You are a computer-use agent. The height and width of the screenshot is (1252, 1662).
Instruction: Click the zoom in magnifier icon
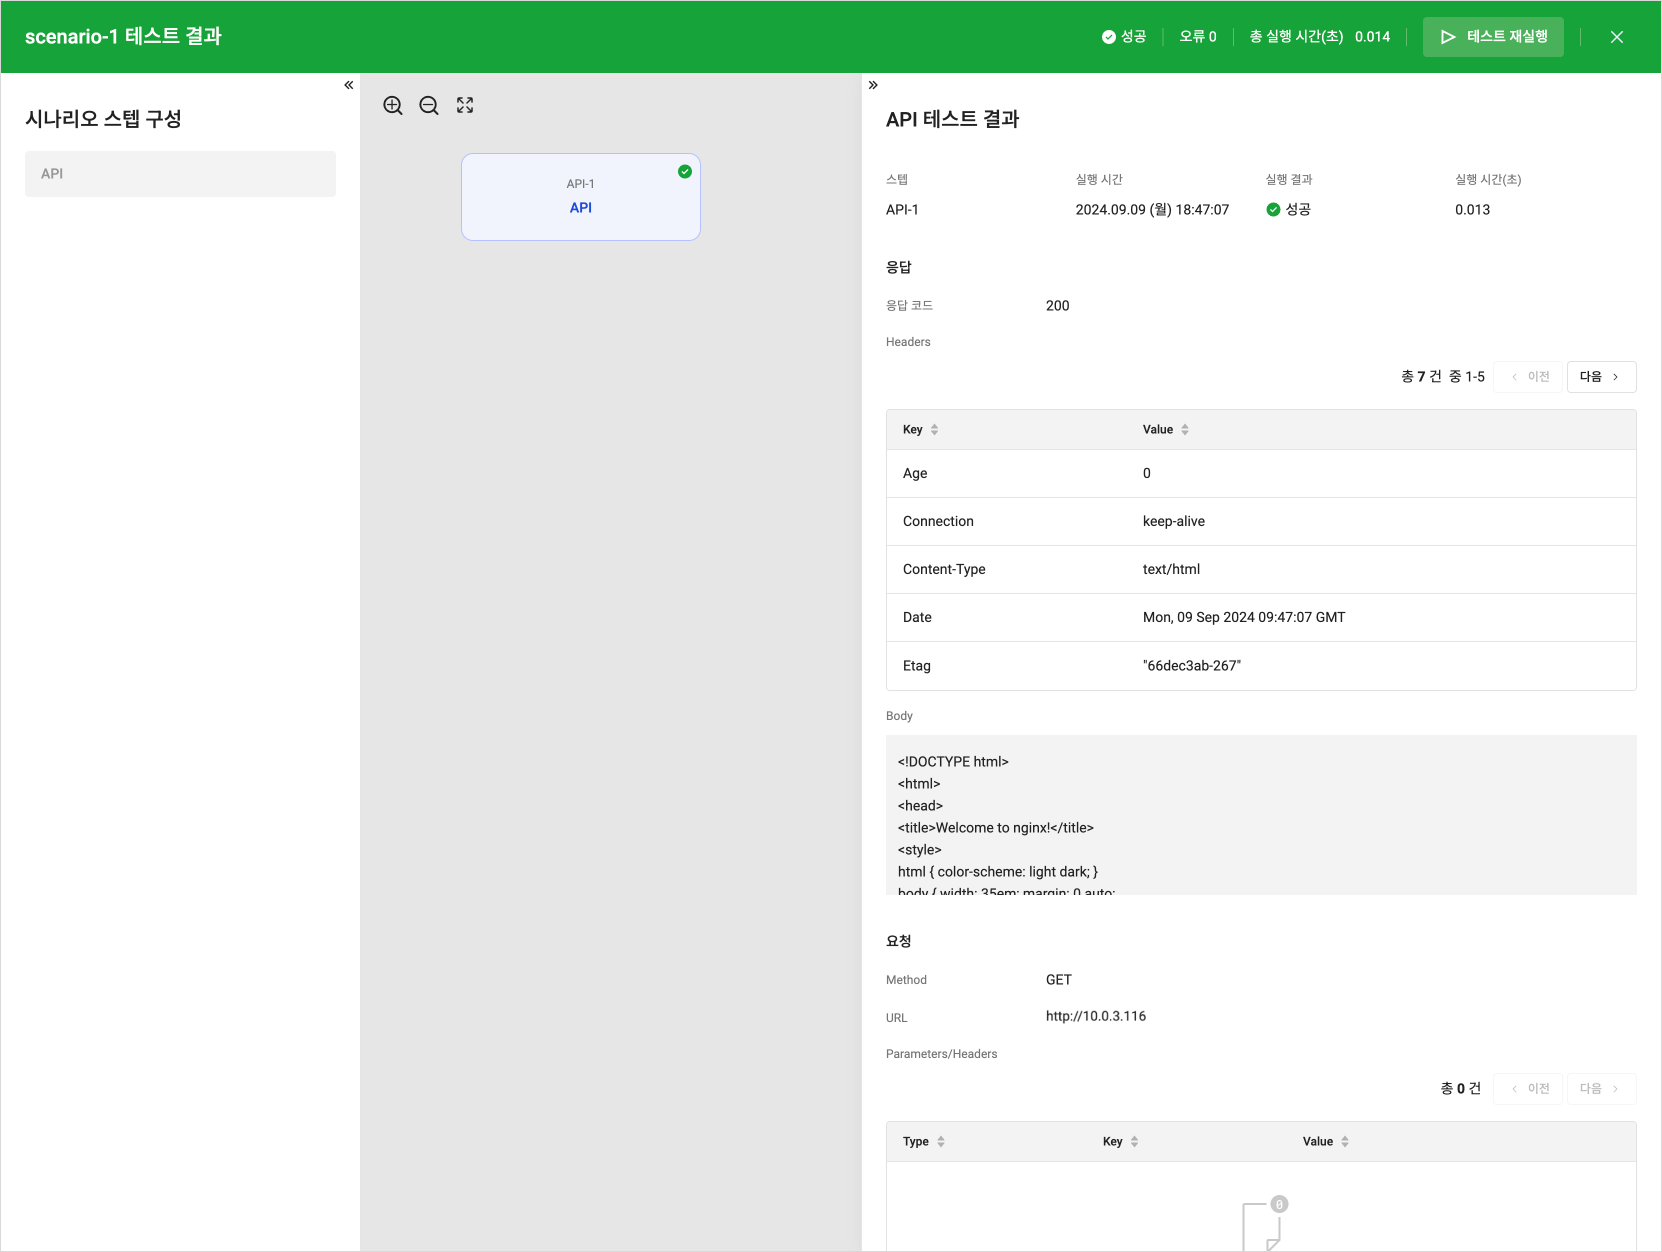[393, 106]
